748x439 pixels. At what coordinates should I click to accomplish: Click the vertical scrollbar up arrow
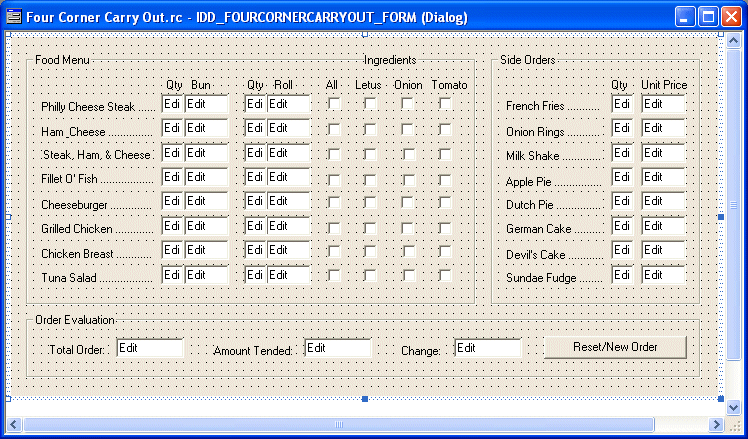tap(734, 41)
